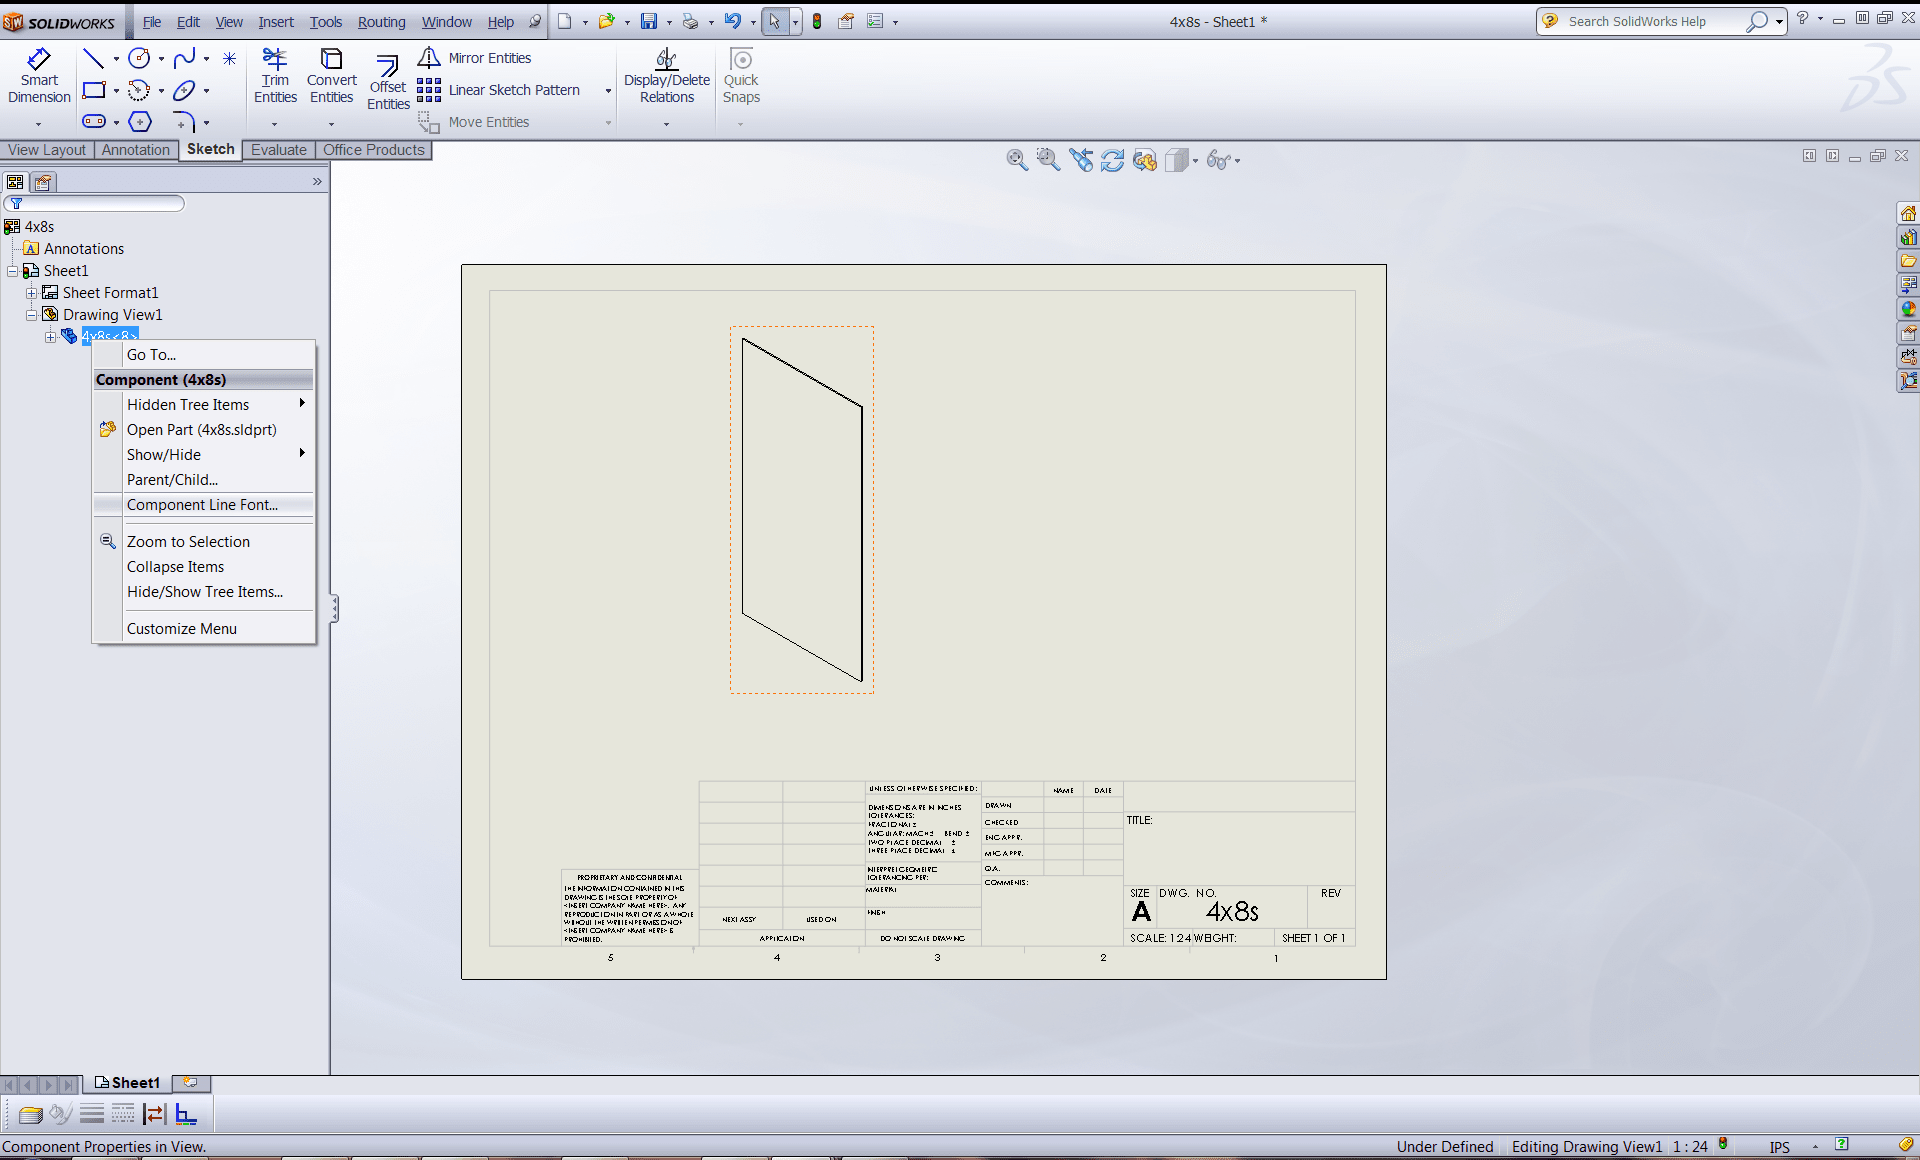Choose the Centerpoint Arc tool
The height and width of the screenshot is (1160, 1920).
139,90
